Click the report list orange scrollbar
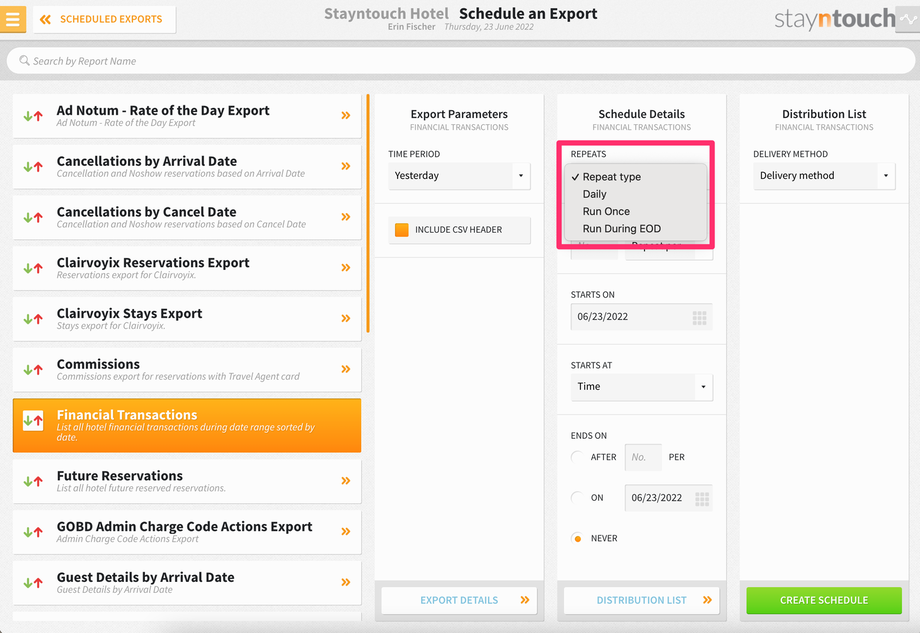920x633 pixels. click(368, 214)
